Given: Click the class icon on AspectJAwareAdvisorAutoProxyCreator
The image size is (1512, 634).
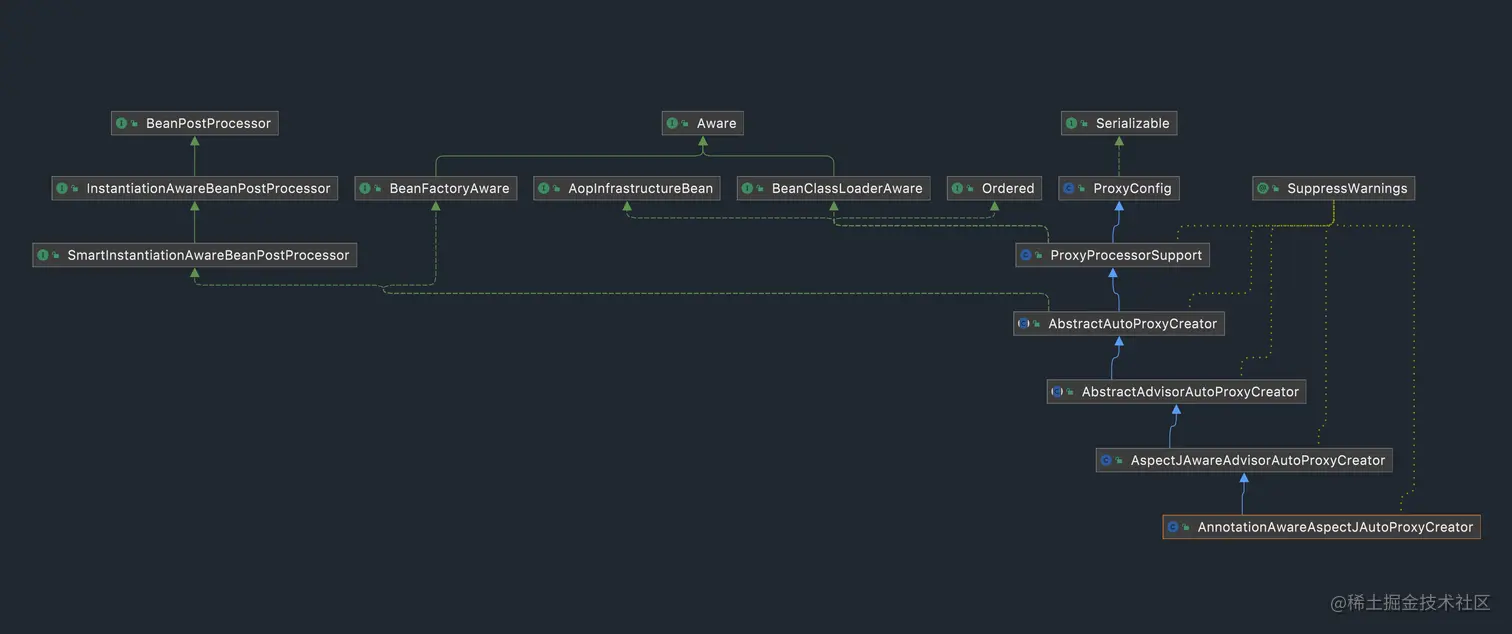Looking at the screenshot, I should pyautogui.click(x=1107, y=460).
